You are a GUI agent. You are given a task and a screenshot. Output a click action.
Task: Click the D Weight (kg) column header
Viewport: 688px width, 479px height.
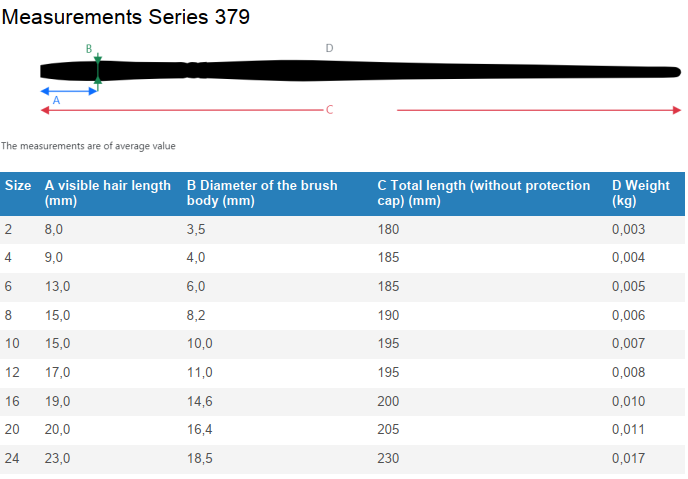pos(641,193)
